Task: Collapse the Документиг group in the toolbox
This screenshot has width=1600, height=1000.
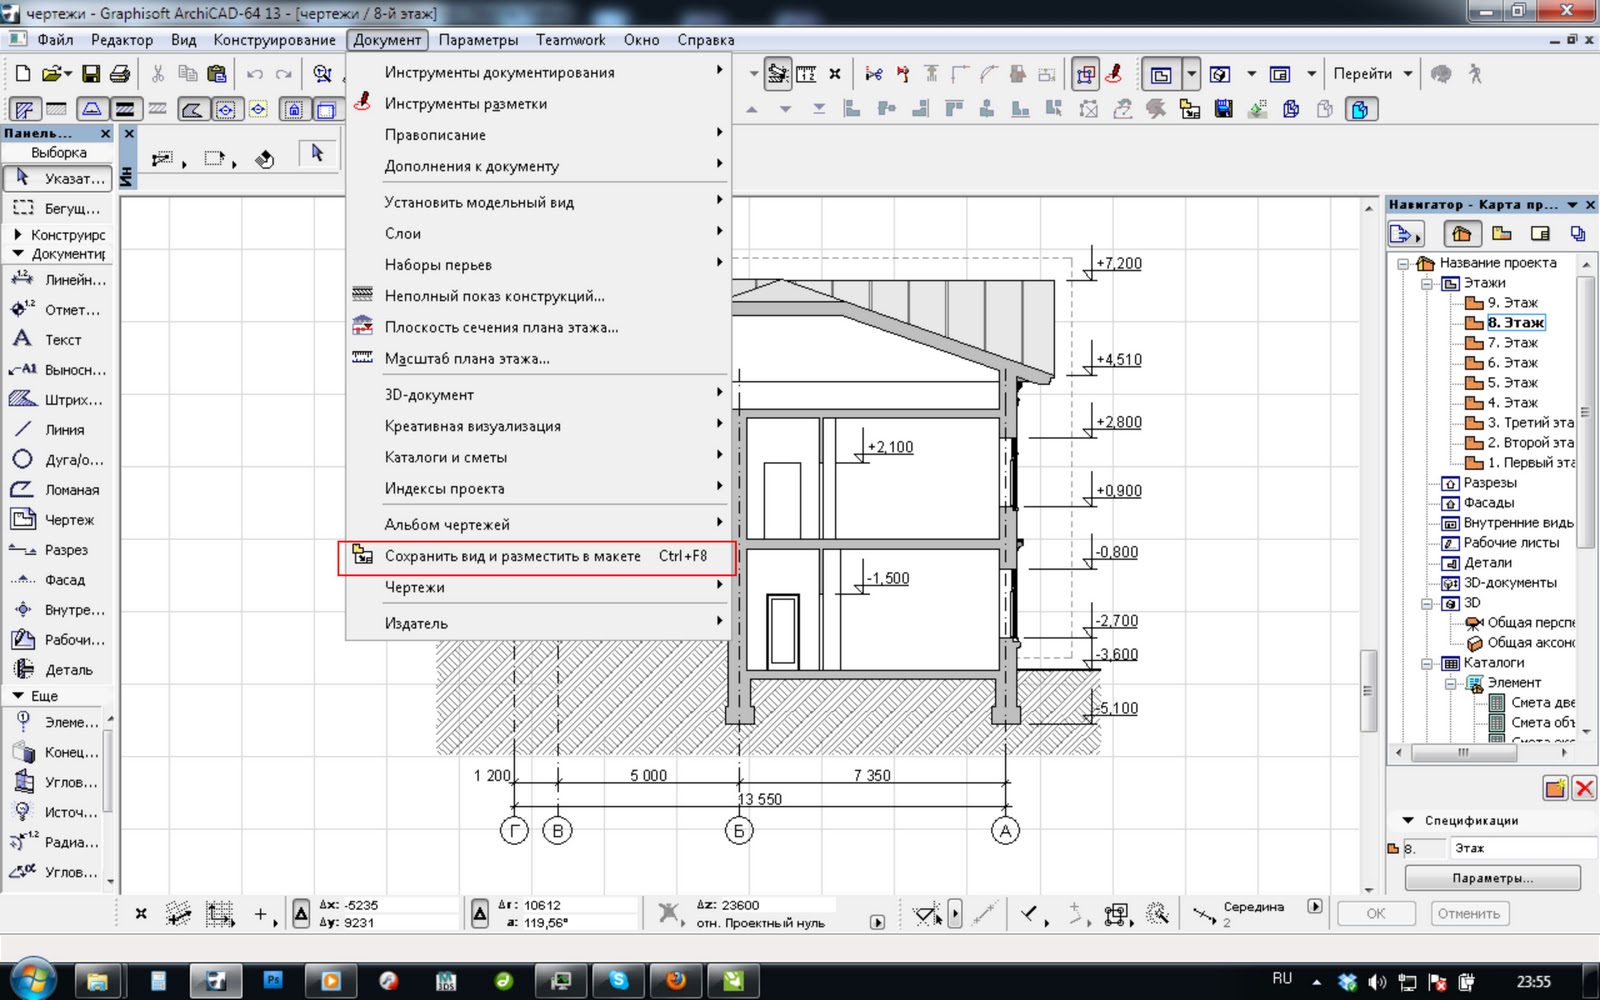Action: 18,254
